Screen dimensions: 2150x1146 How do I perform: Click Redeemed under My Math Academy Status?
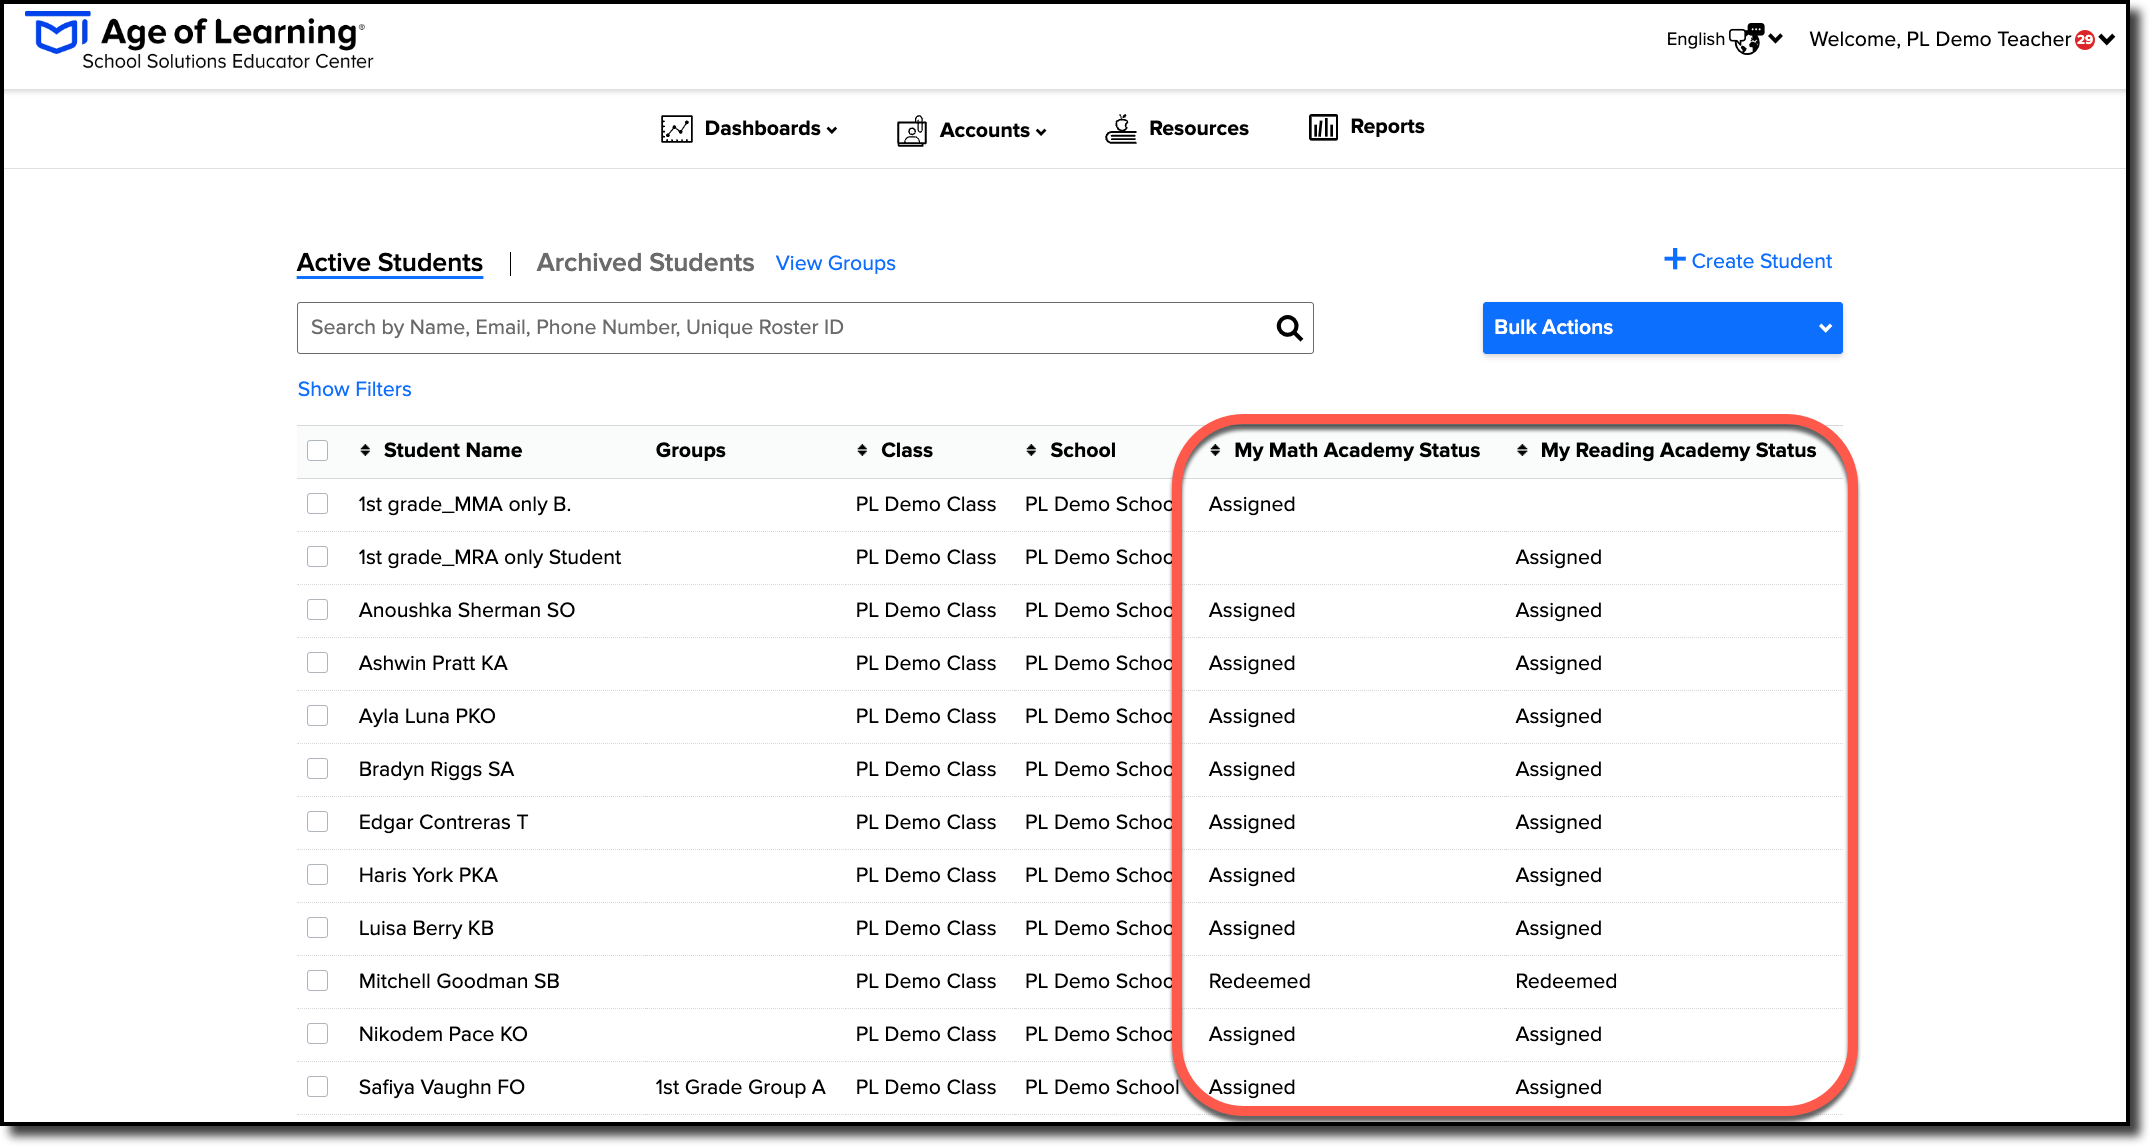1259,982
